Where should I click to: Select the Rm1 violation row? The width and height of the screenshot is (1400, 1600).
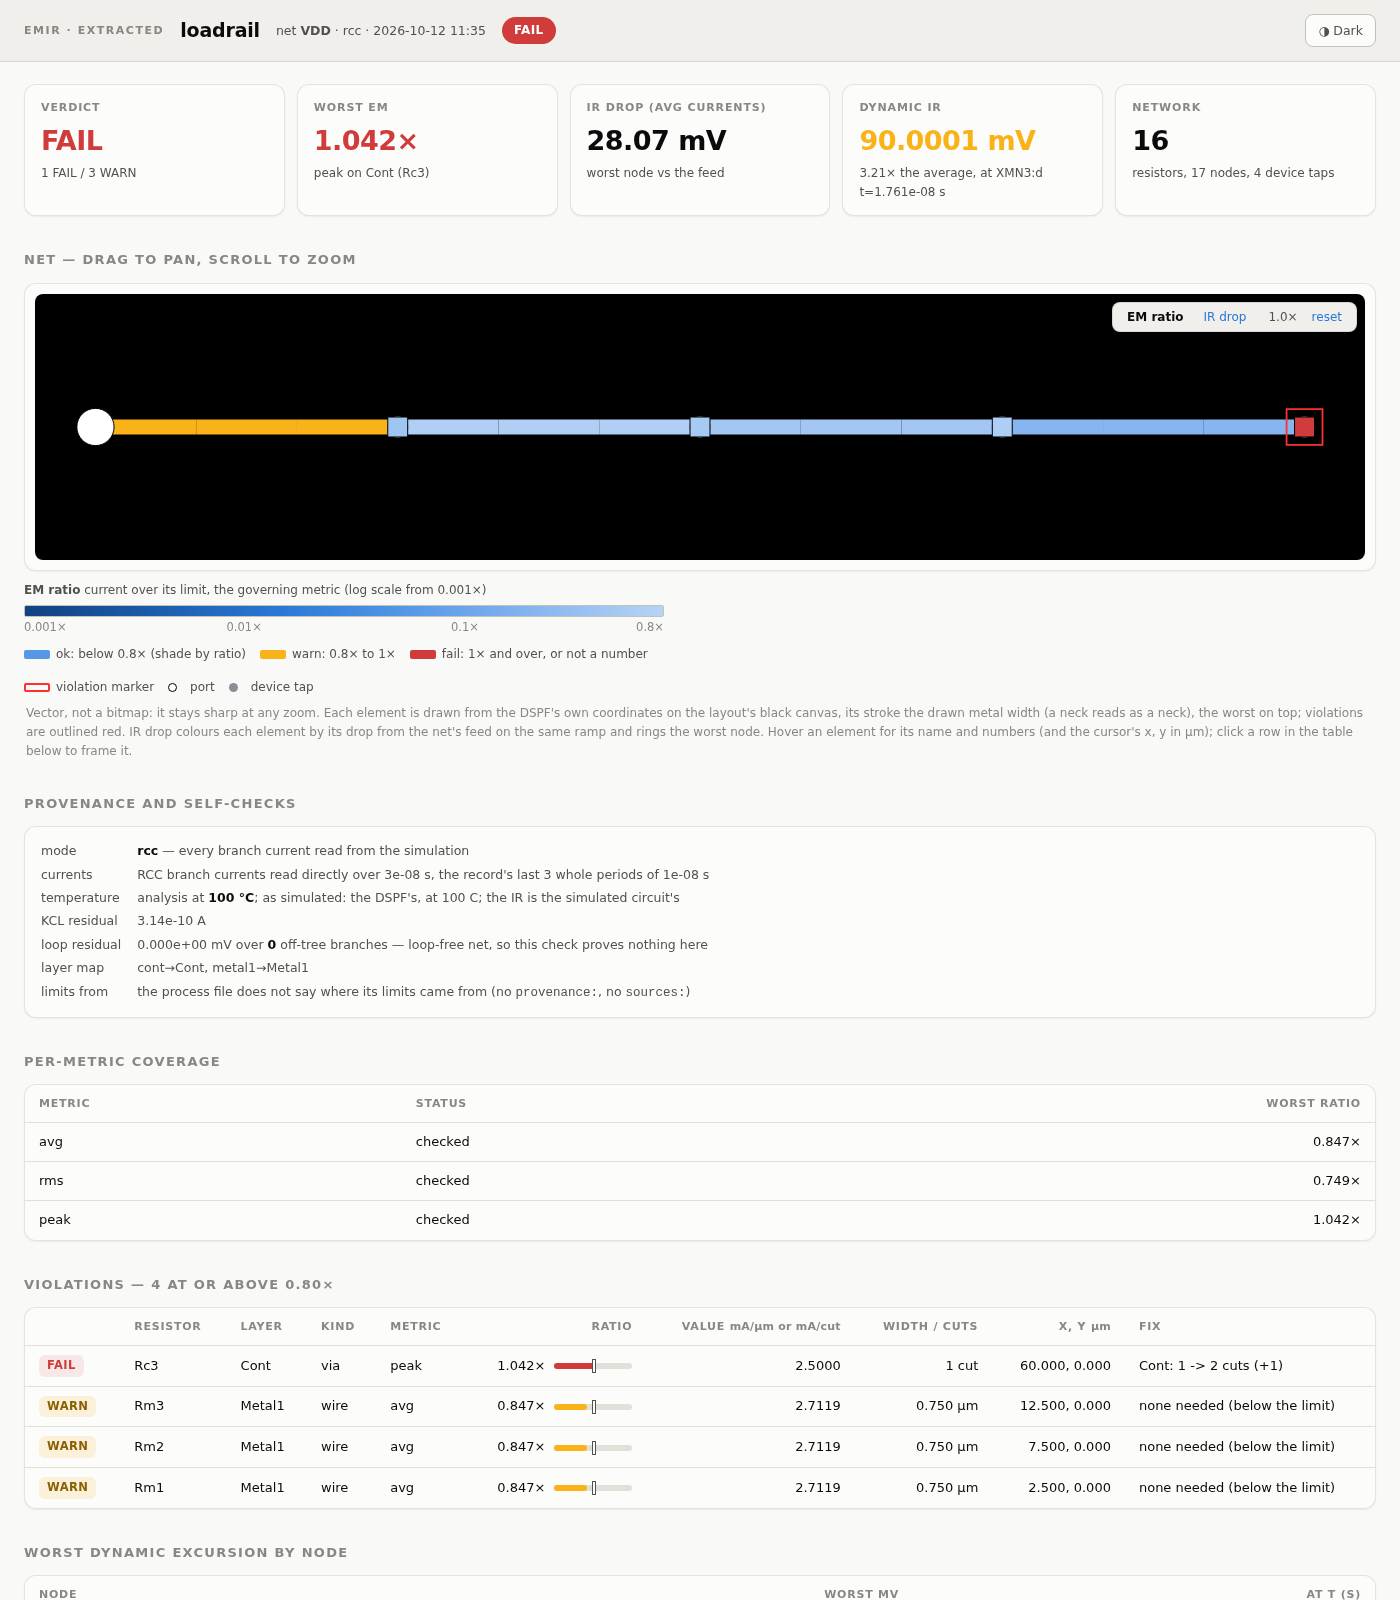coord(700,1488)
